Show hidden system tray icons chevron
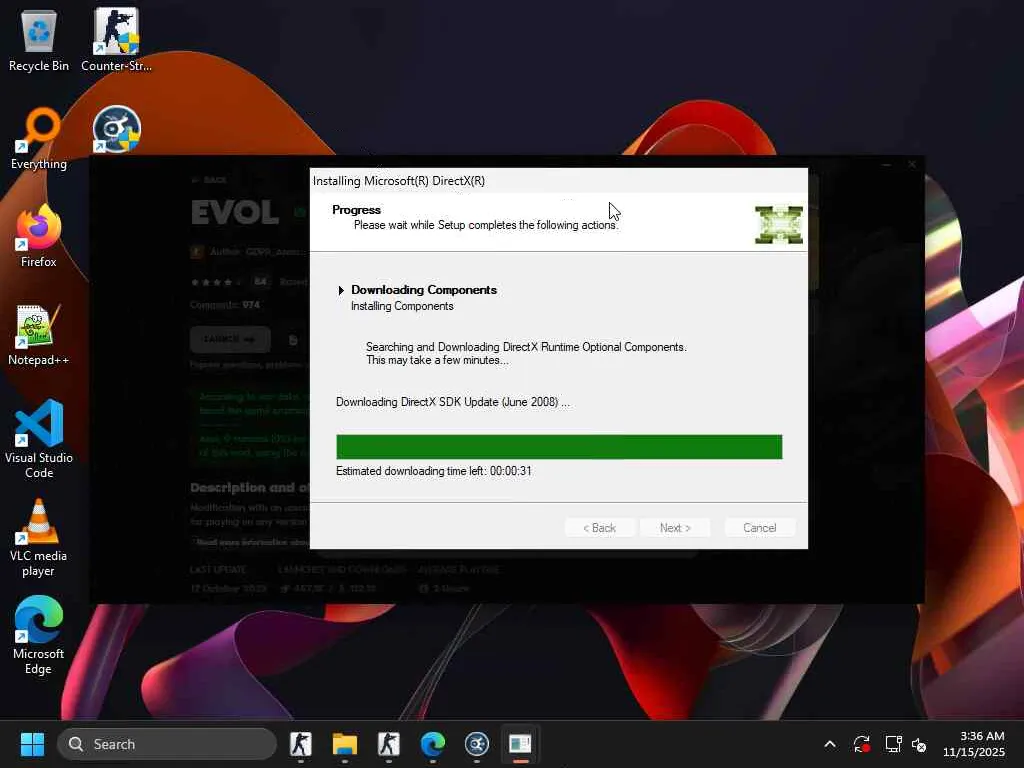 pos(830,744)
